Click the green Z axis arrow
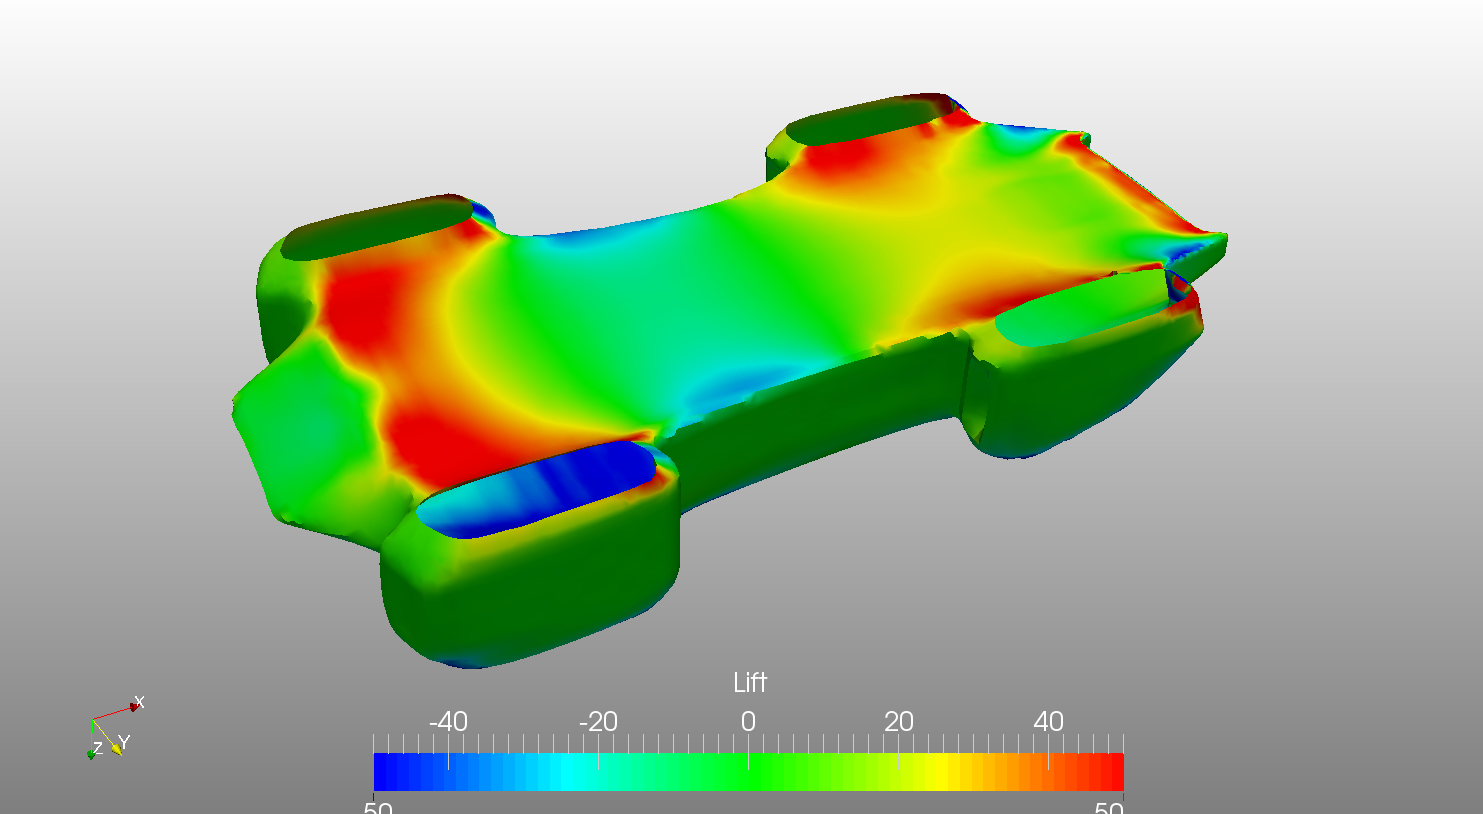Viewport: 1483px width, 814px height. pos(91,755)
